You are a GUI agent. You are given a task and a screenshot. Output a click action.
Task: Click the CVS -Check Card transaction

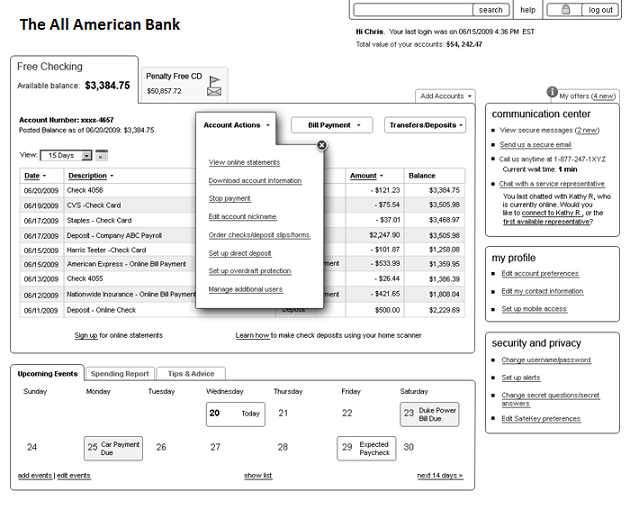(242, 205)
